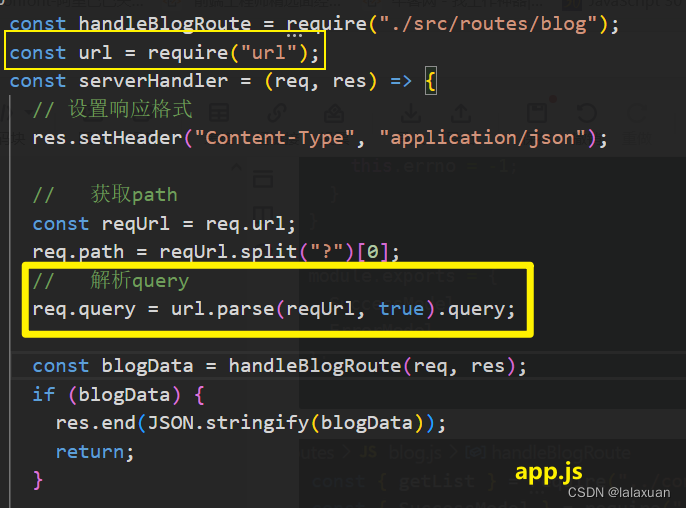This screenshot has height=508, width=686.
Task: Click the faint layout panel icon below chevron
Action: [263, 179]
